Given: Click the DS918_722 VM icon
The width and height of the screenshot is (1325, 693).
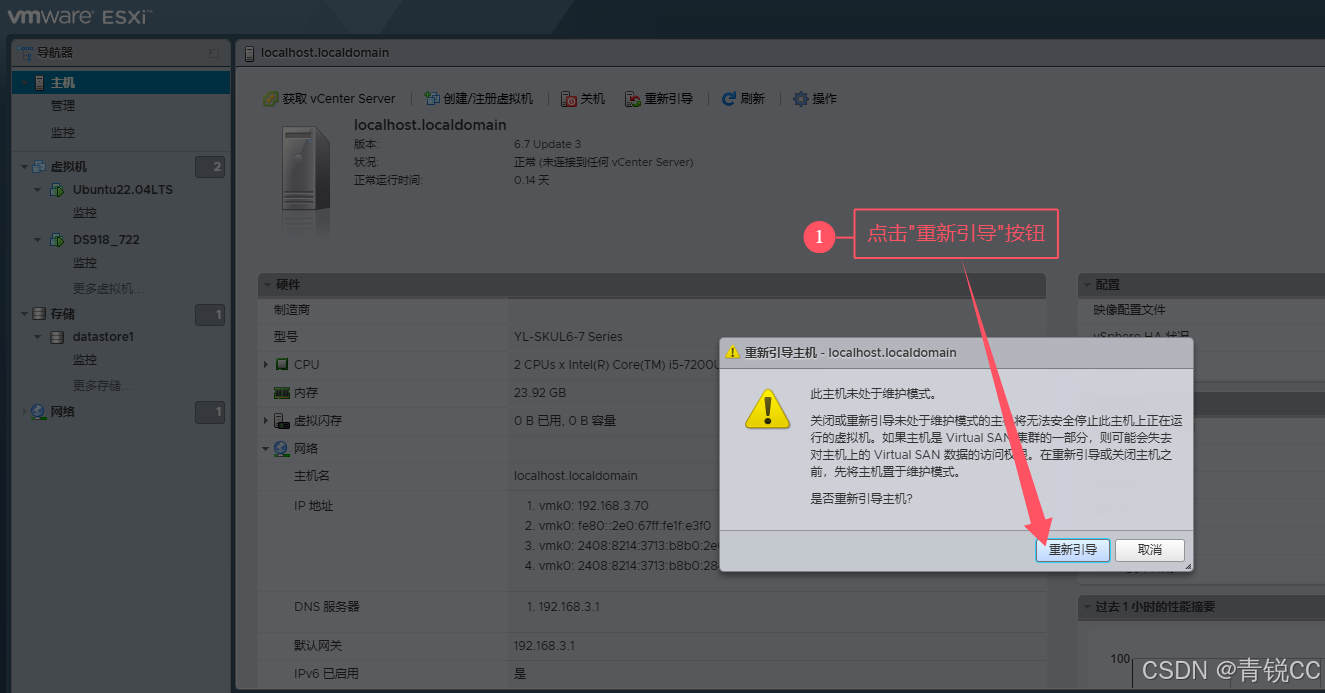Looking at the screenshot, I should point(57,240).
